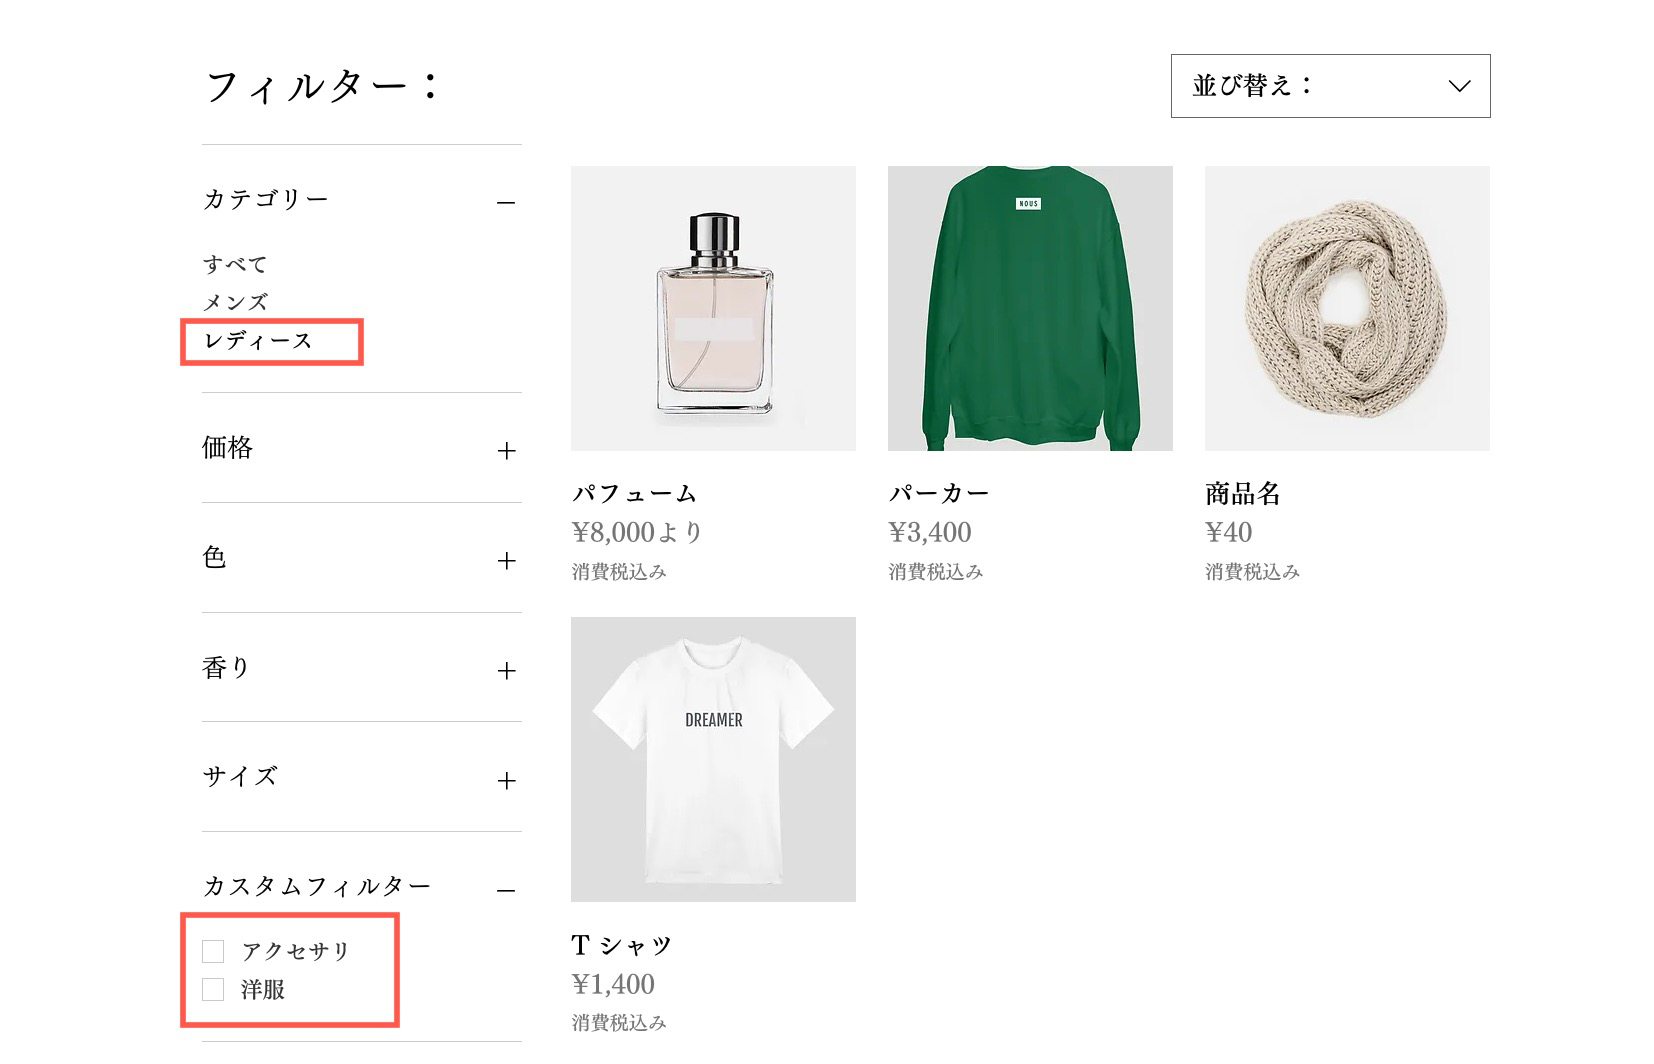
Task: Click the T シャツ product name link
Action: [x=622, y=945]
